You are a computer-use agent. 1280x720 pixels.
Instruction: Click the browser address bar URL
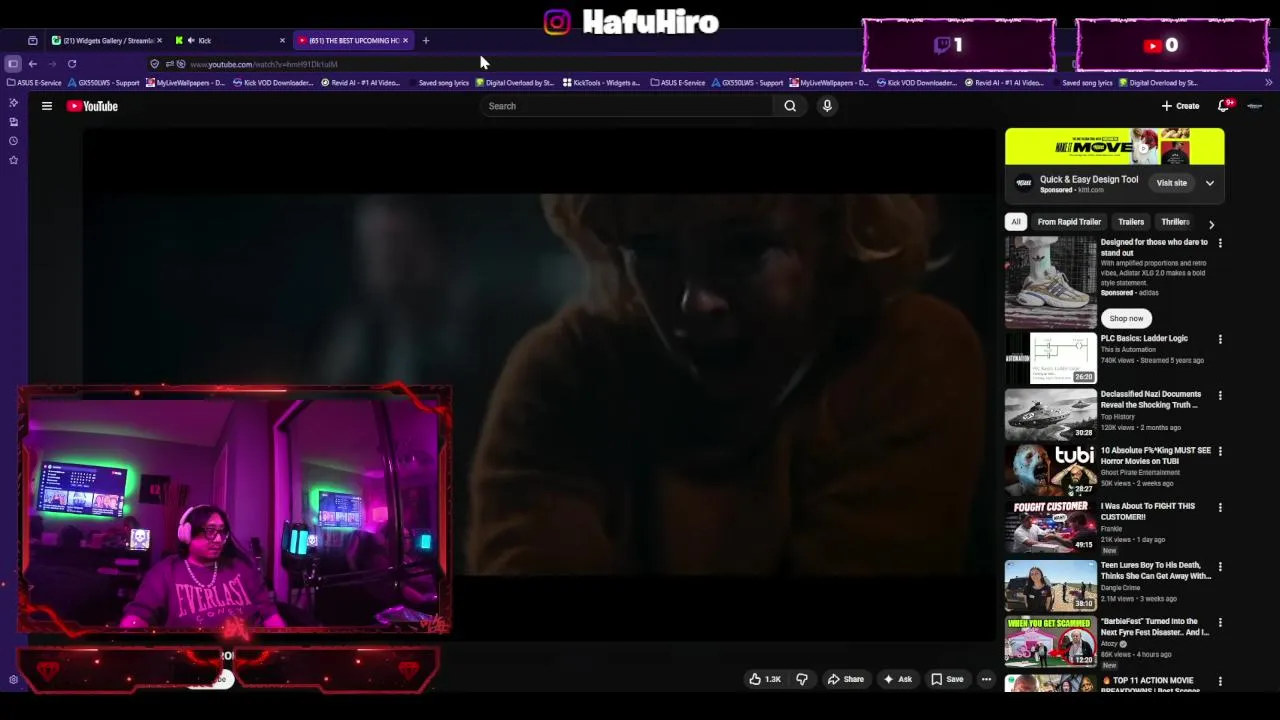click(x=264, y=64)
